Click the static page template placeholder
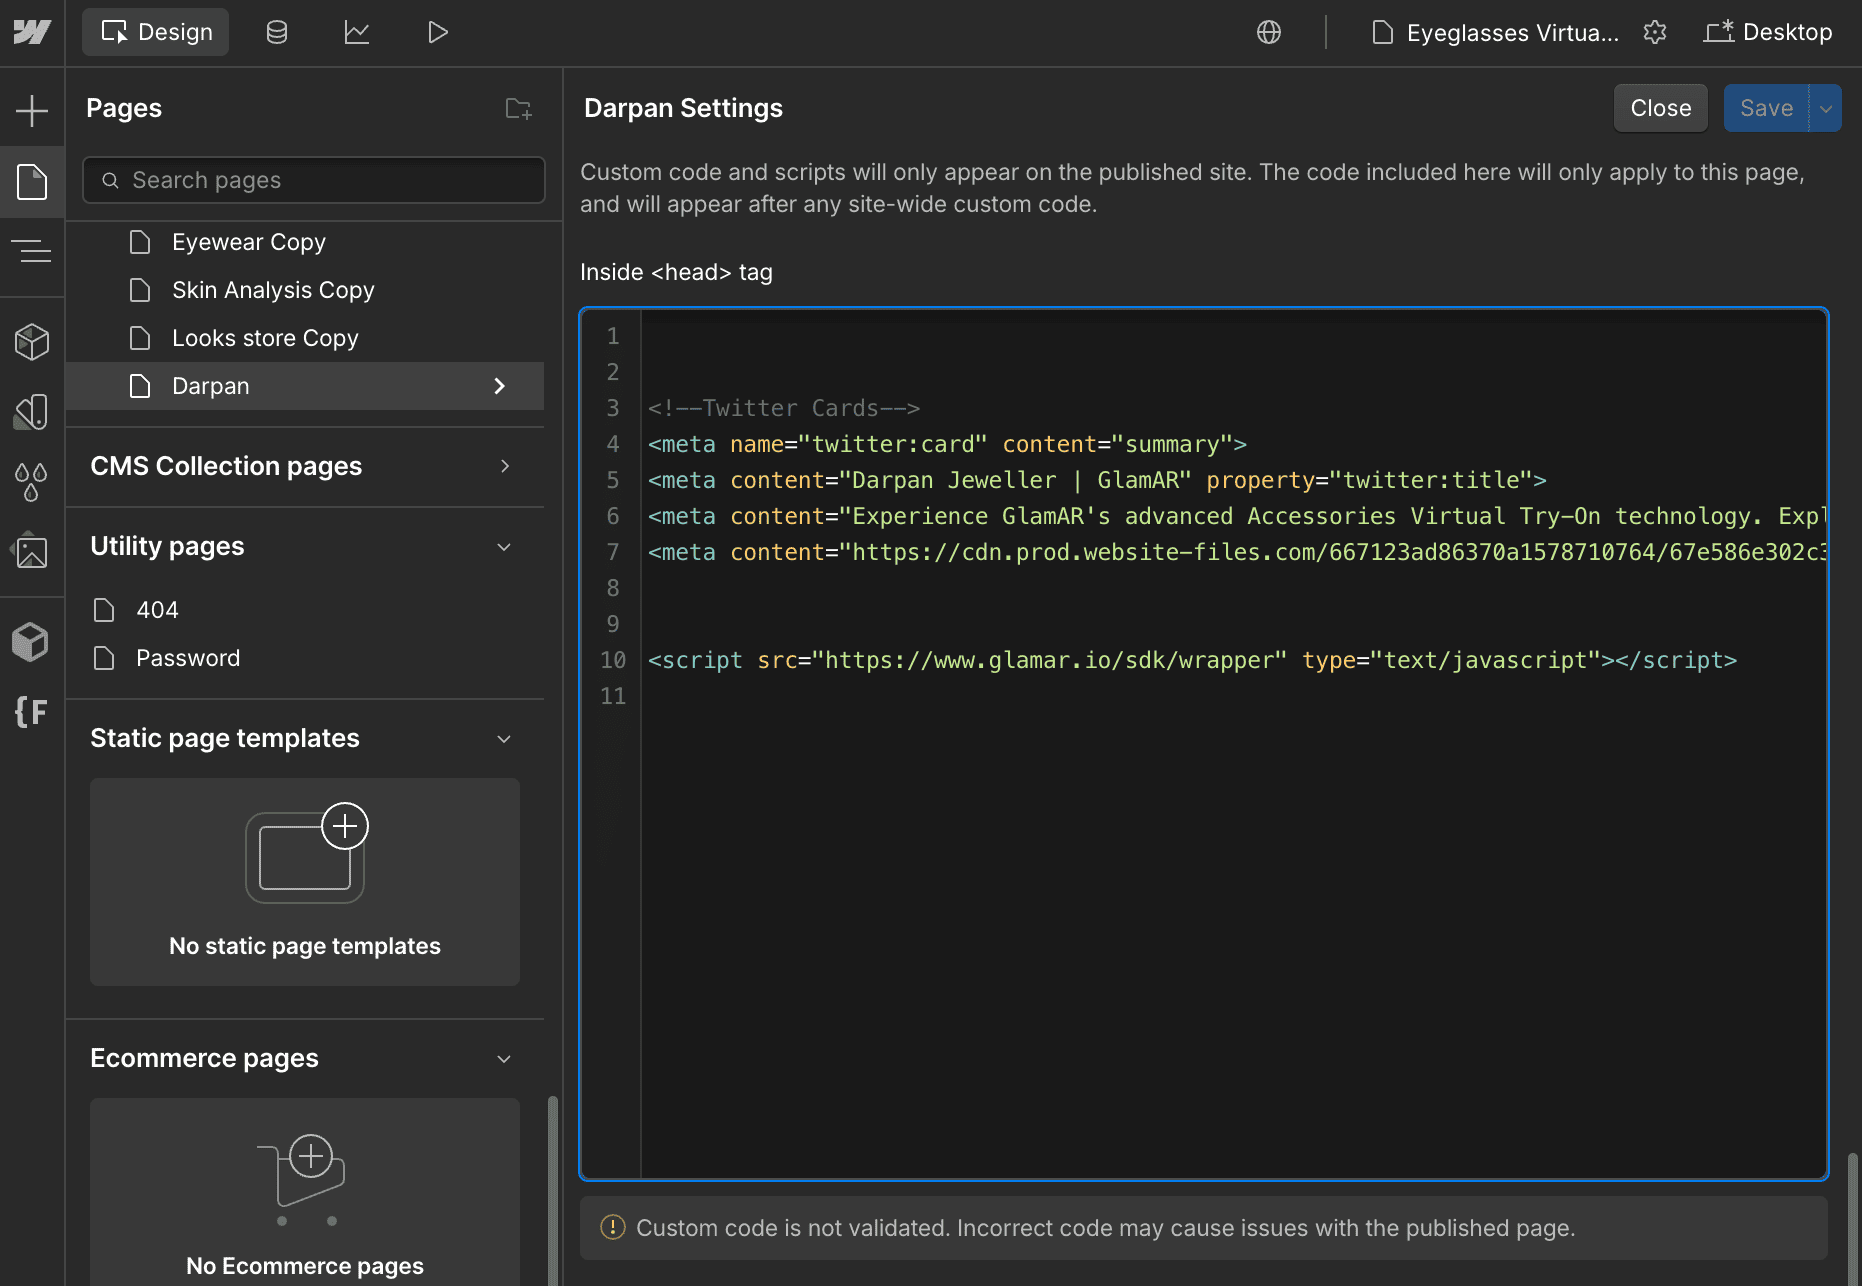The image size is (1862, 1286). coord(305,882)
